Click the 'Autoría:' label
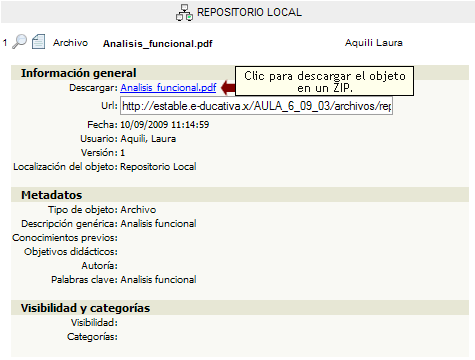Image resolution: width=475 pixels, height=360 pixels. coord(100,266)
